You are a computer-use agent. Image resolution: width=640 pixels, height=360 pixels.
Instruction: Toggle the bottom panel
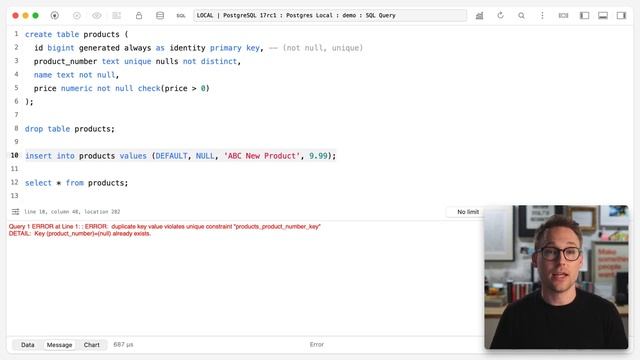point(603,16)
